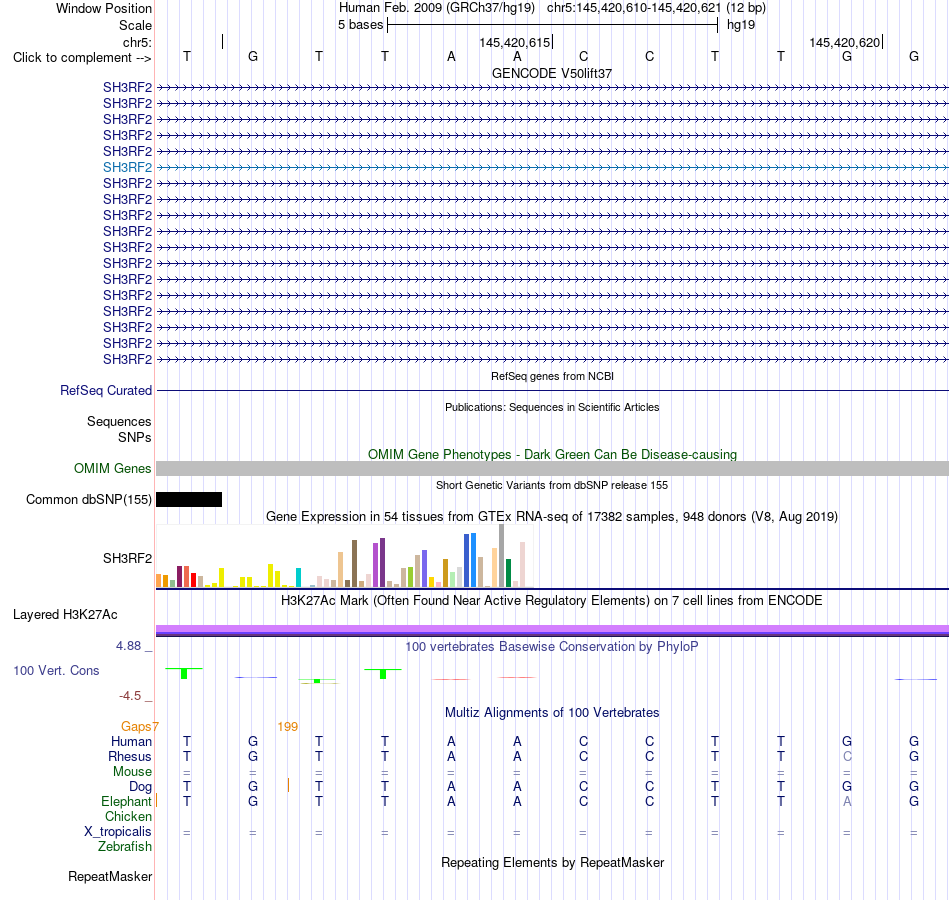Click the 145,420,615 ruler position
Image resolution: width=950 pixels, height=900 pixels.
514,42
